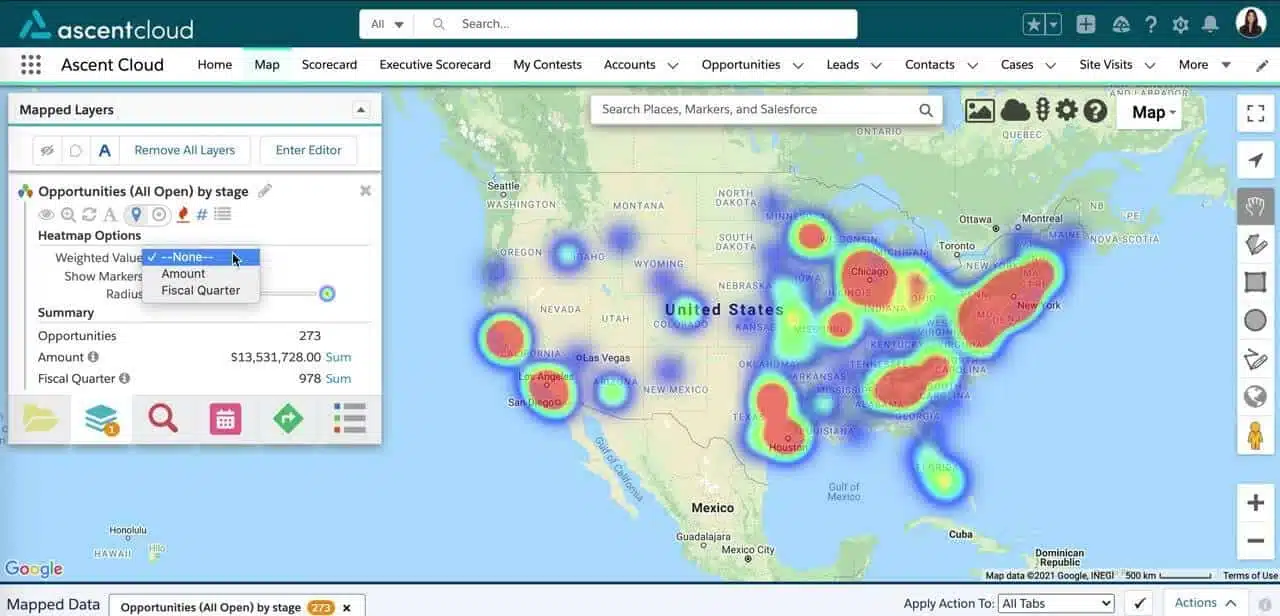Open the routes direction panel icon
The width and height of the screenshot is (1280, 616).
(x=288, y=418)
